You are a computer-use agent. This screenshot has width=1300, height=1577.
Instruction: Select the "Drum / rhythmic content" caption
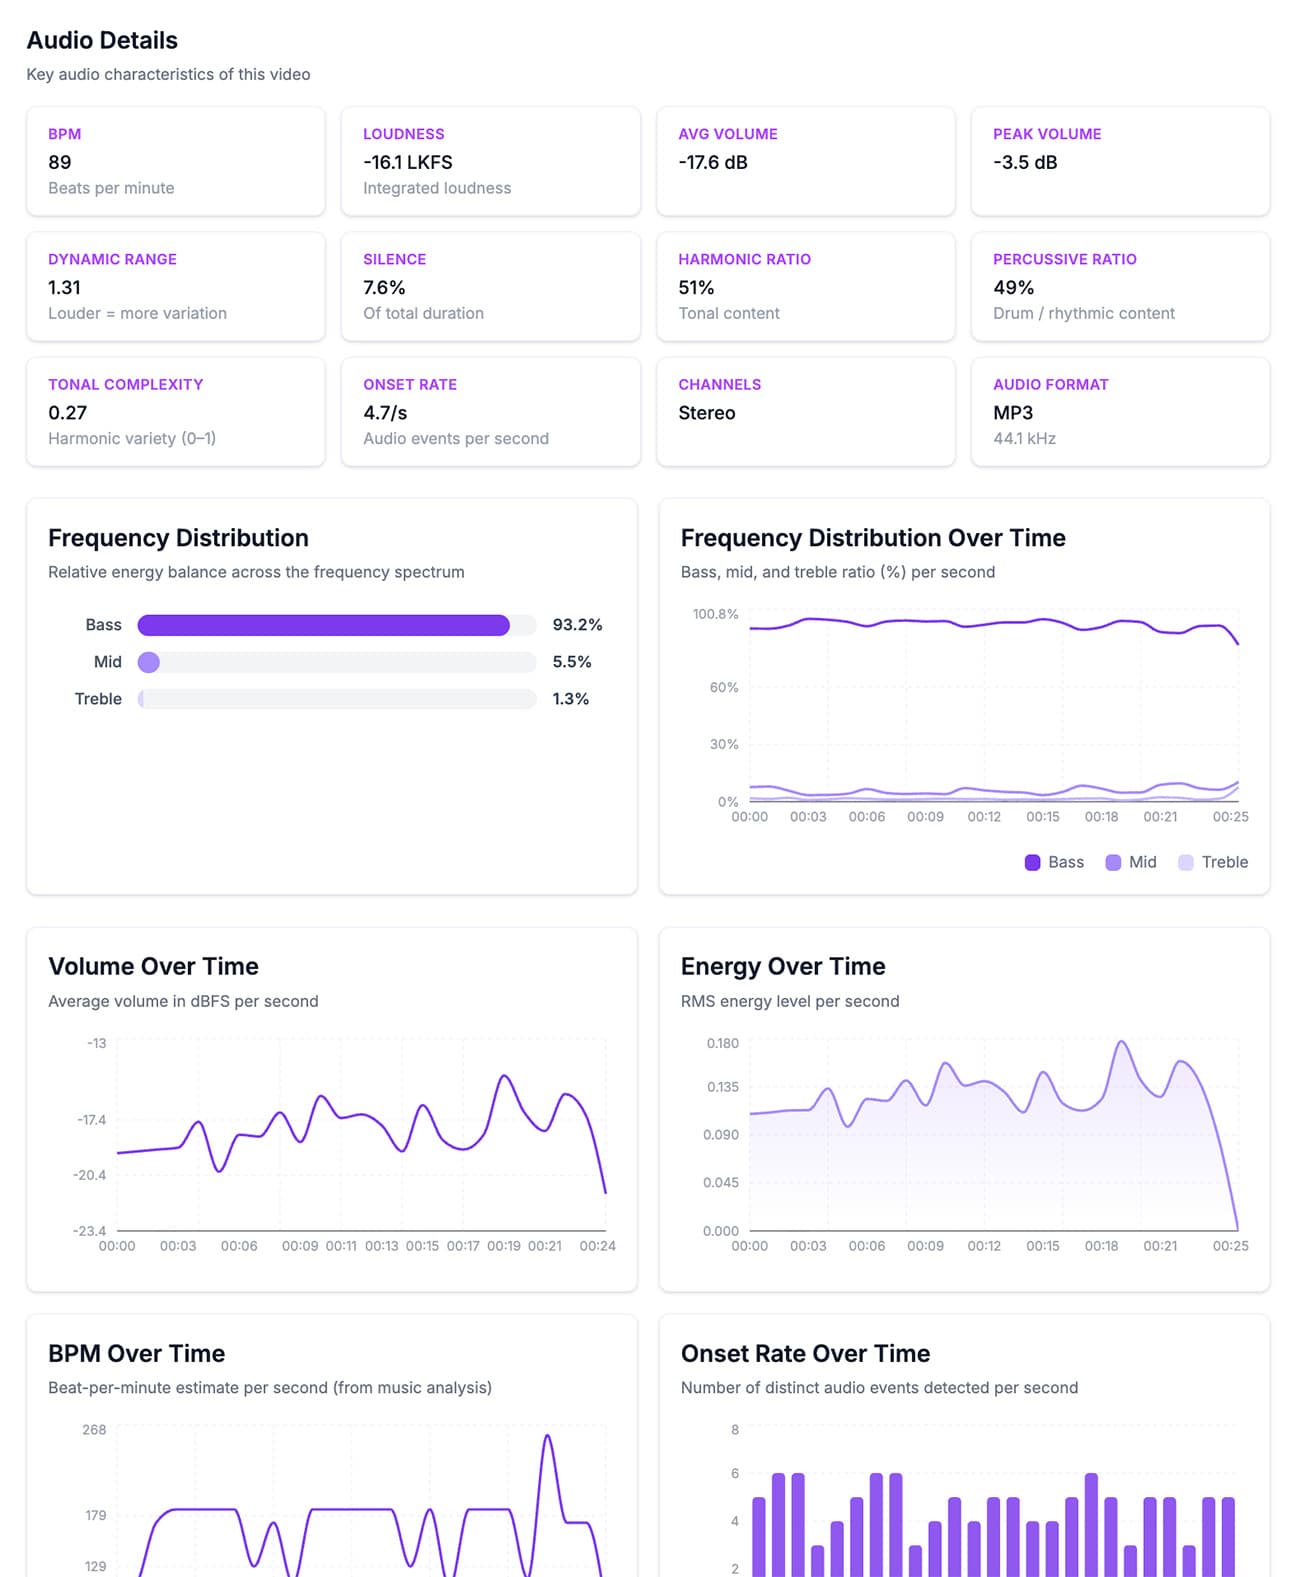tap(1084, 313)
